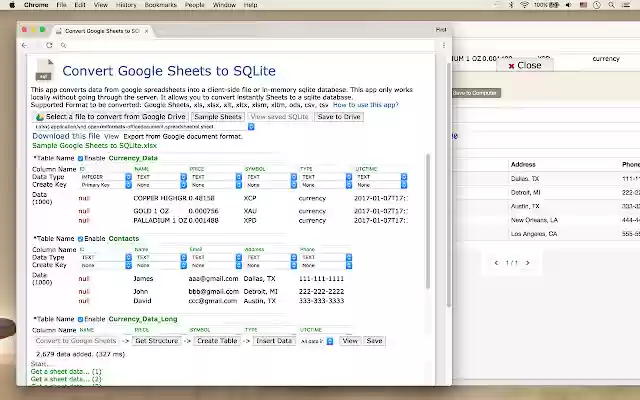Viewport: 640px width, 400px height.
Task: Open data type dropdown for Currency_Data NAME column
Action: pyautogui.click(x=161, y=177)
